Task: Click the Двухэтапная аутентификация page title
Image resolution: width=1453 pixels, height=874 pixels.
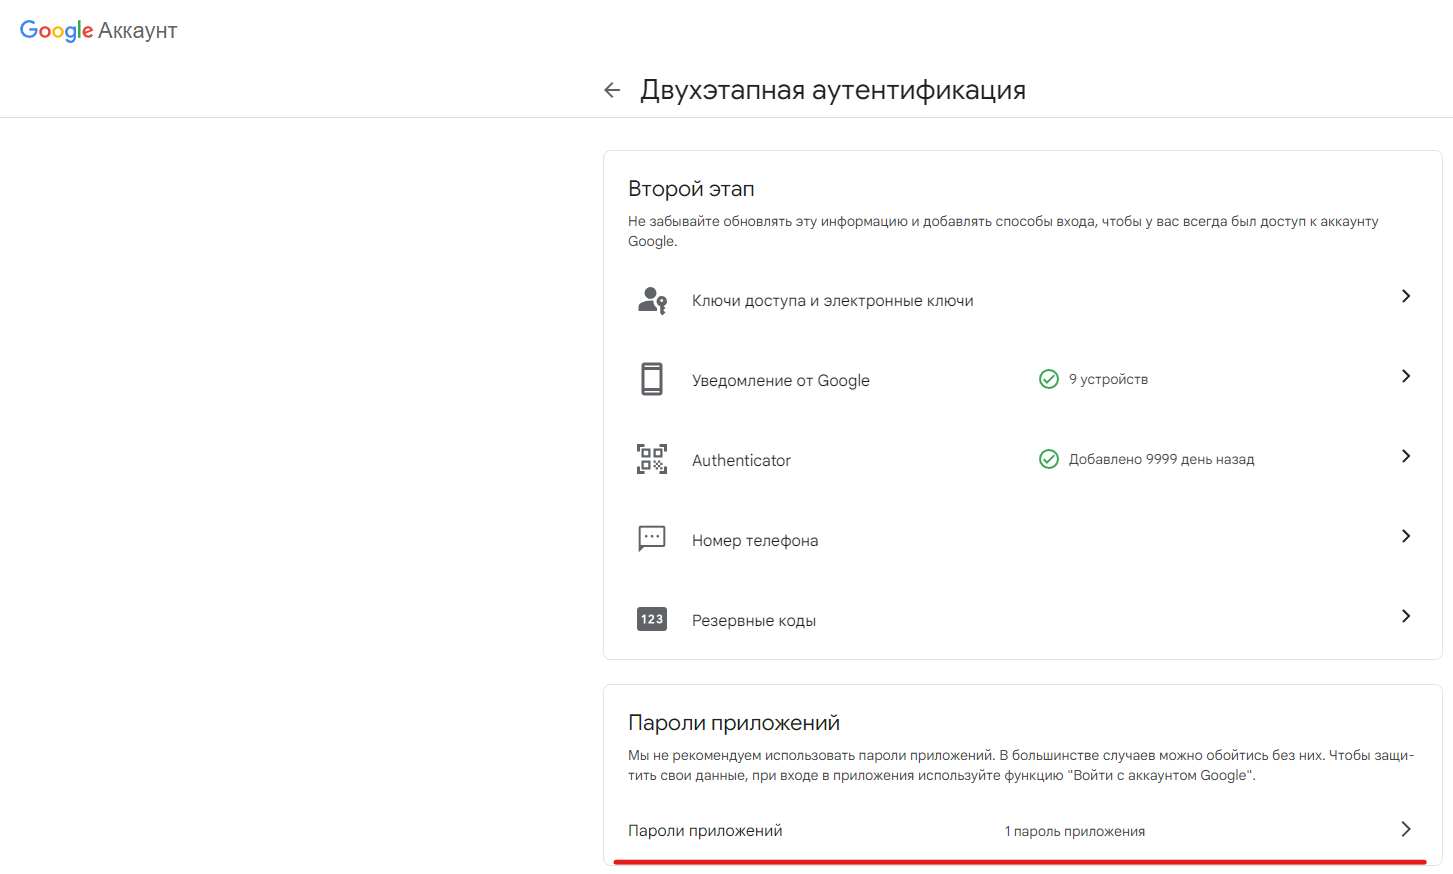Action: click(x=833, y=90)
